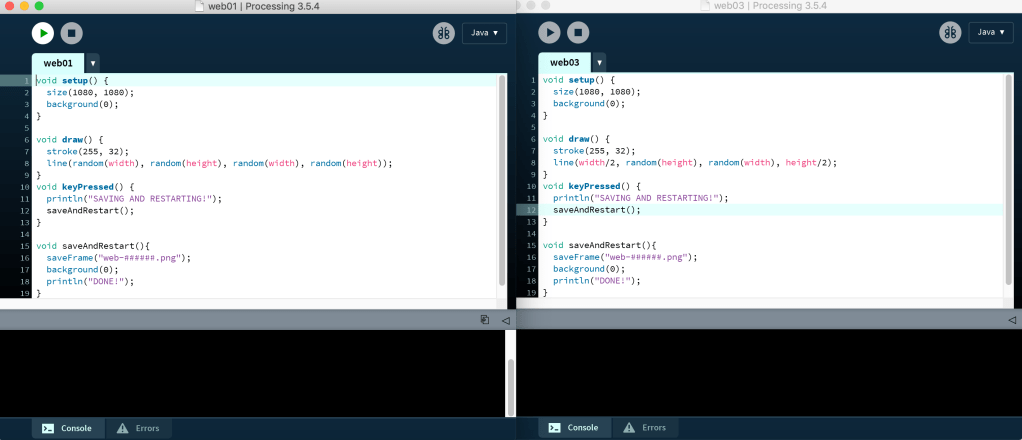Toggle the debugger in web01 window
Screen dimensions: 1022x440
(x=443, y=33)
